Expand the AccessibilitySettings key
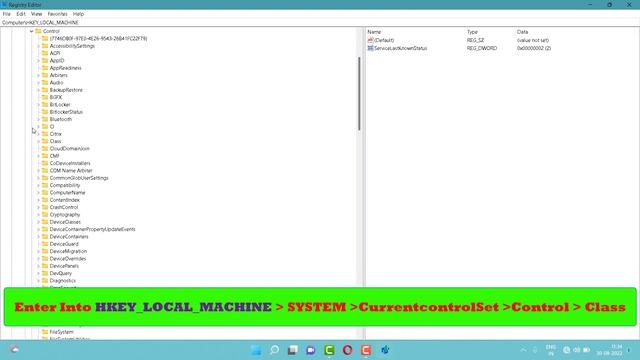The height and width of the screenshot is (360, 640). (x=39, y=46)
